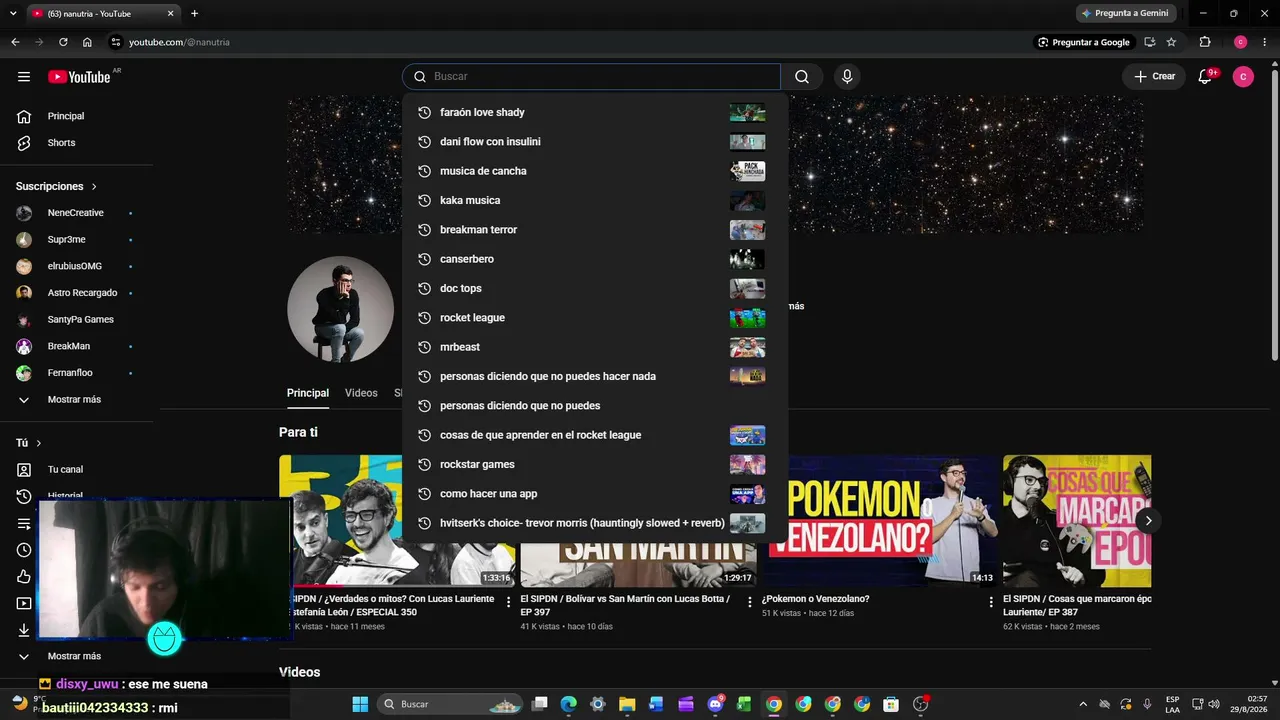Select the 'dani flow con insulini' suggestion
Screen dimensions: 1280x720
pos(595,142)
